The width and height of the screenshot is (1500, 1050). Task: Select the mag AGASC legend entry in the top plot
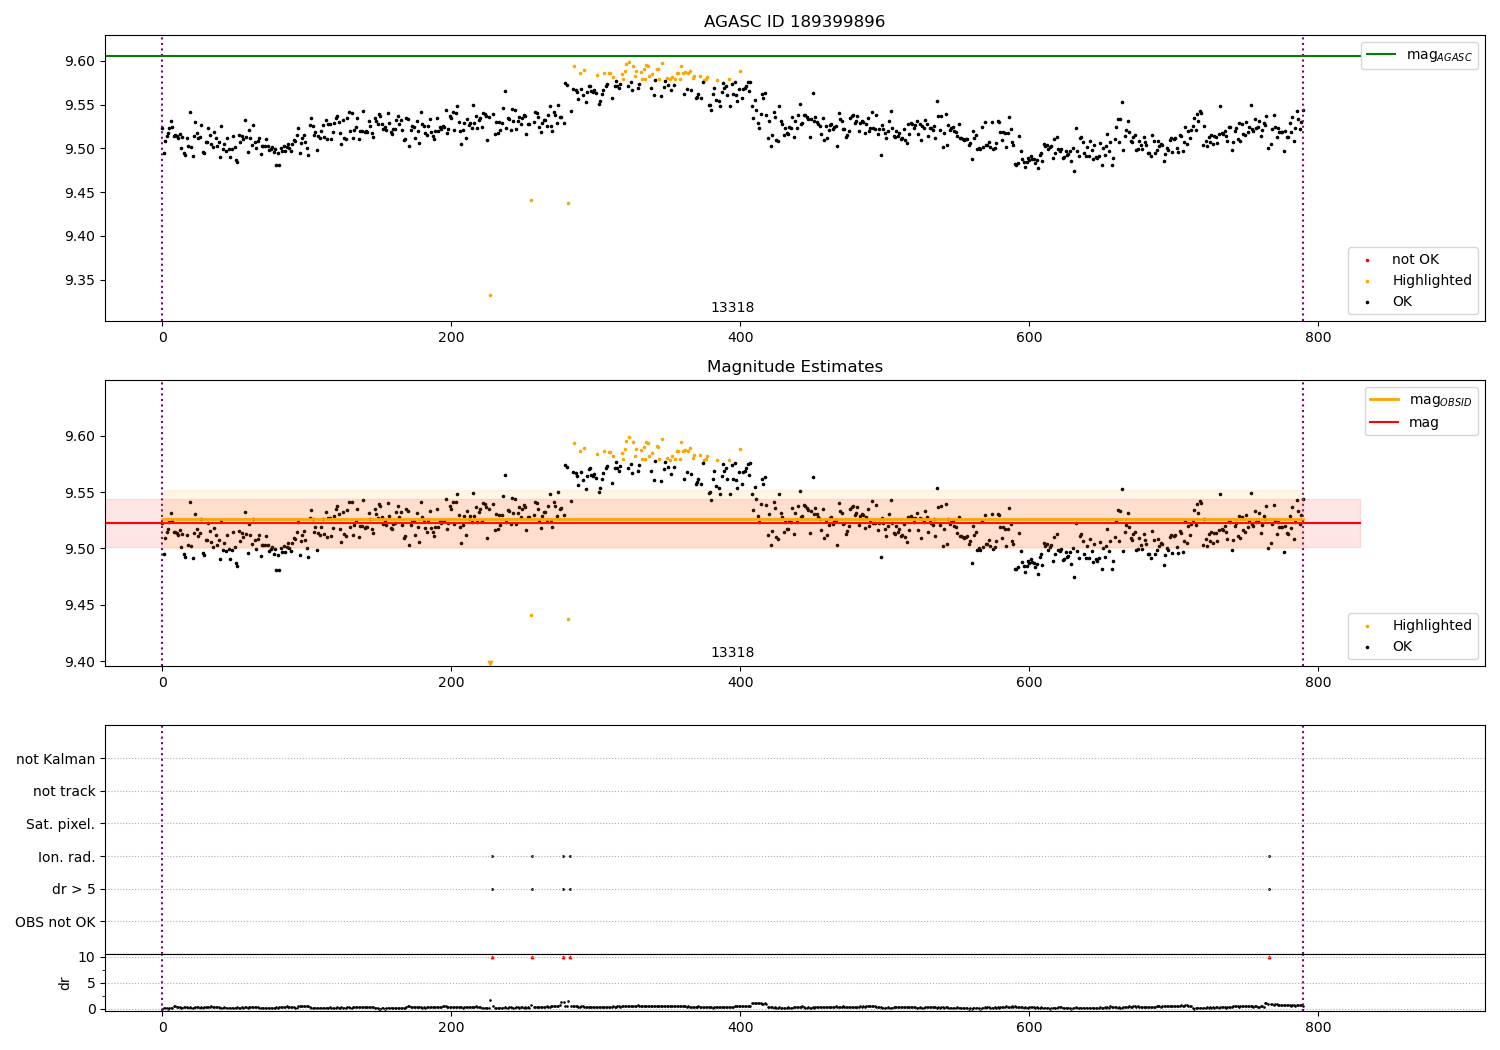pyautogui.click(x=1420, y=55)
